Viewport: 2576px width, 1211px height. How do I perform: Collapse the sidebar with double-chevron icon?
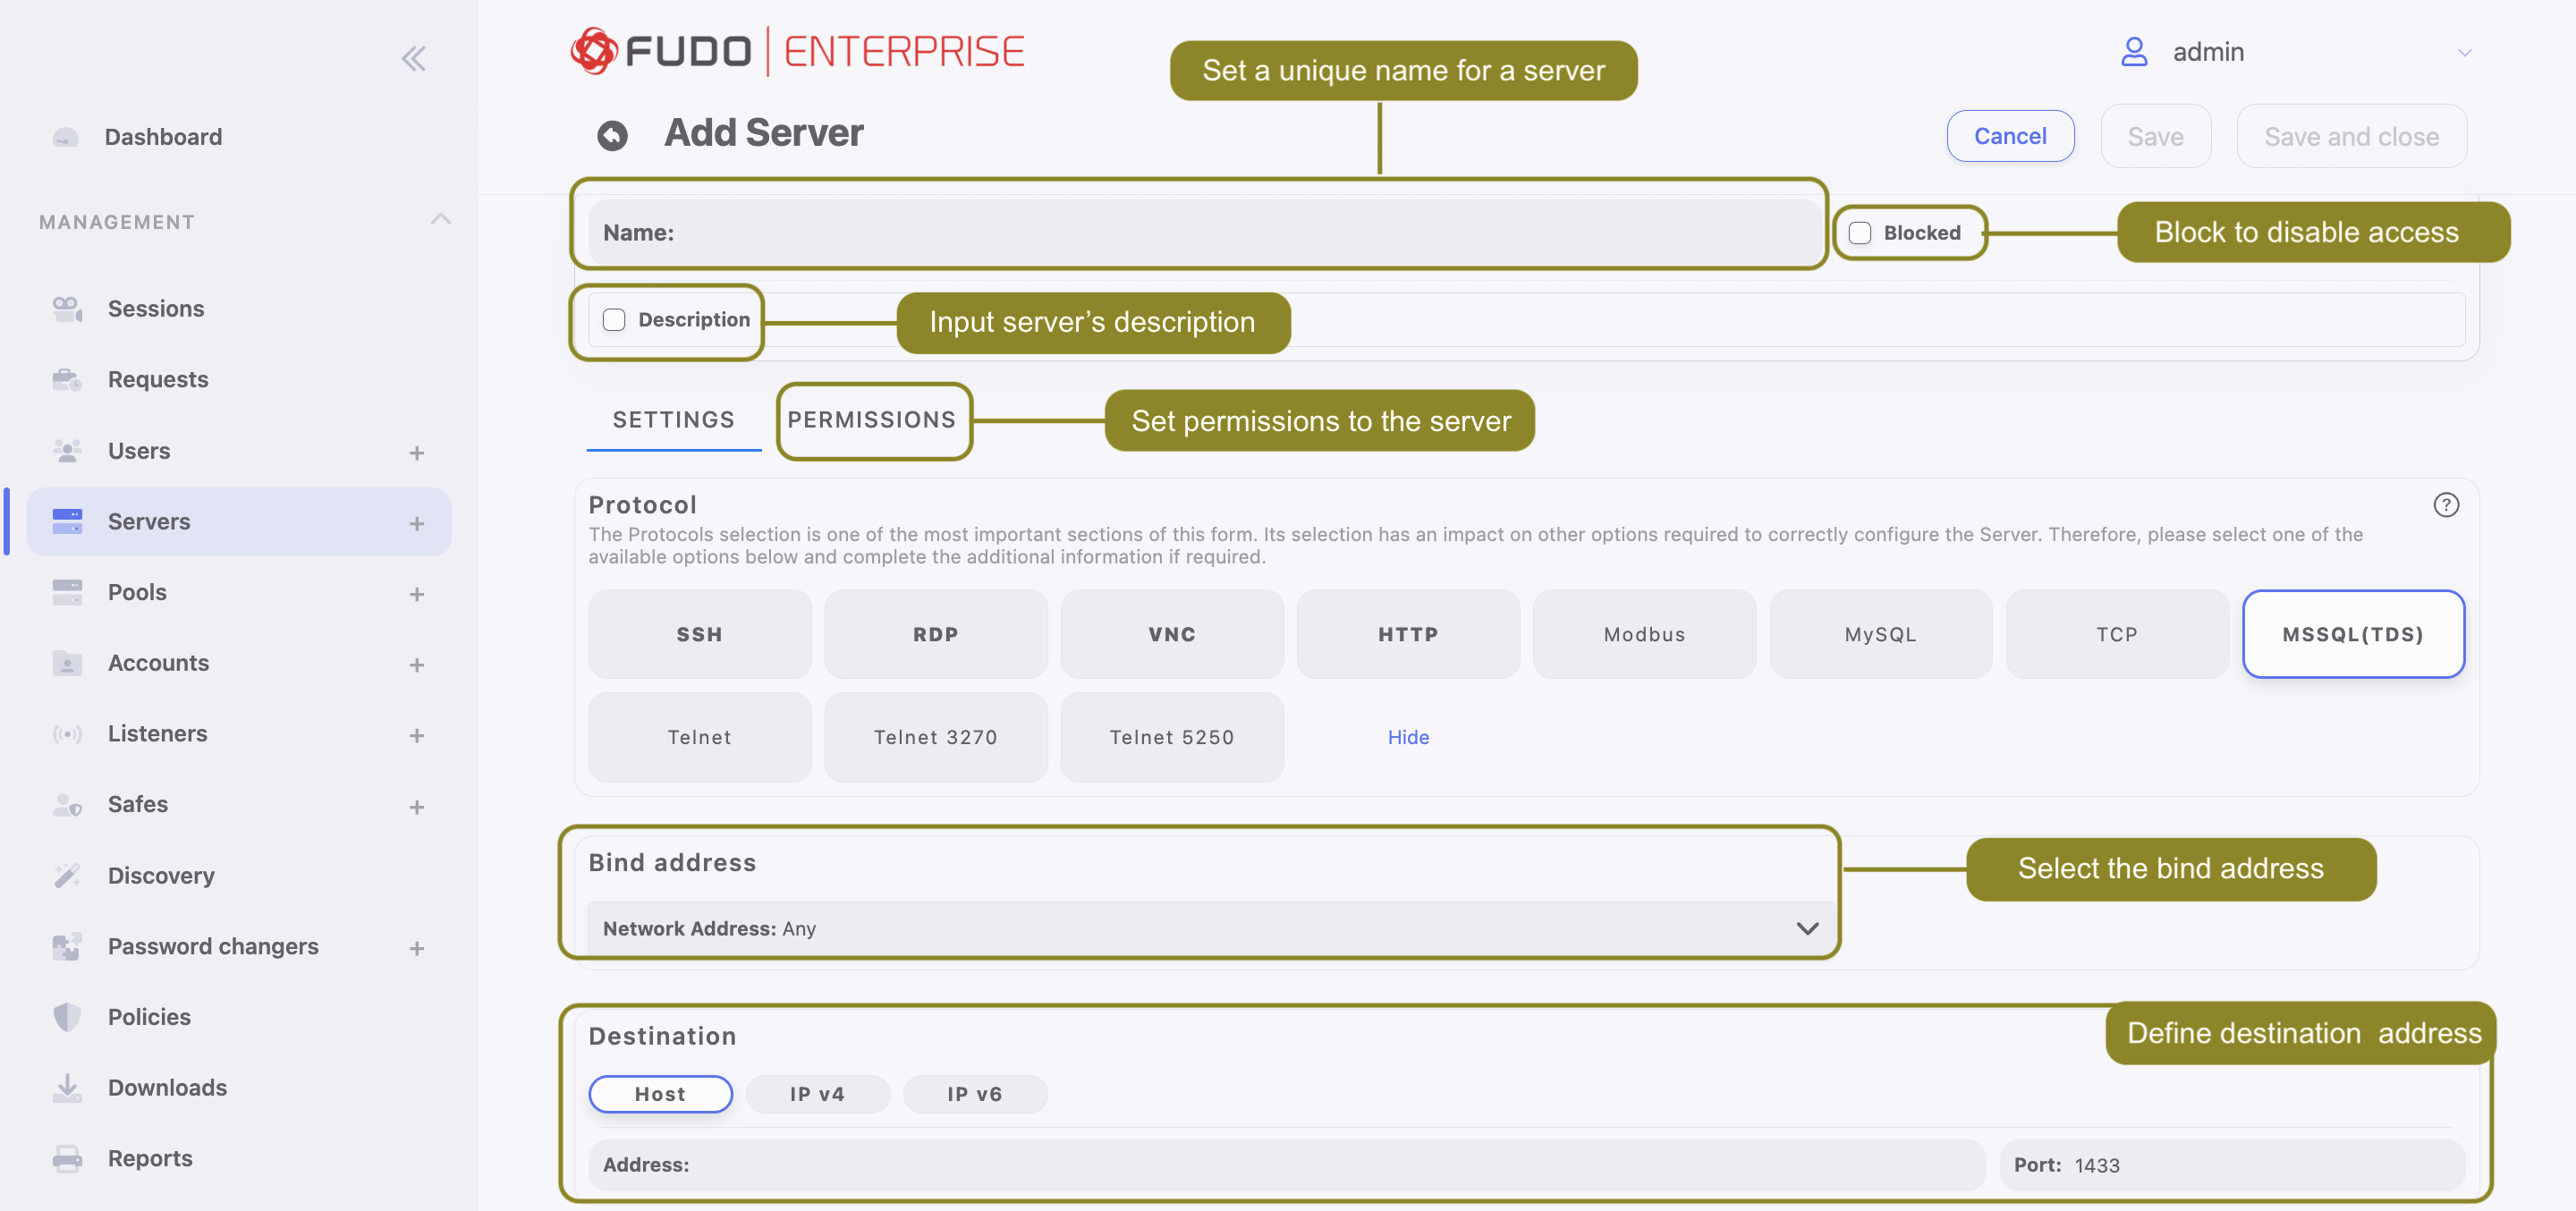(x=413, y=58)
